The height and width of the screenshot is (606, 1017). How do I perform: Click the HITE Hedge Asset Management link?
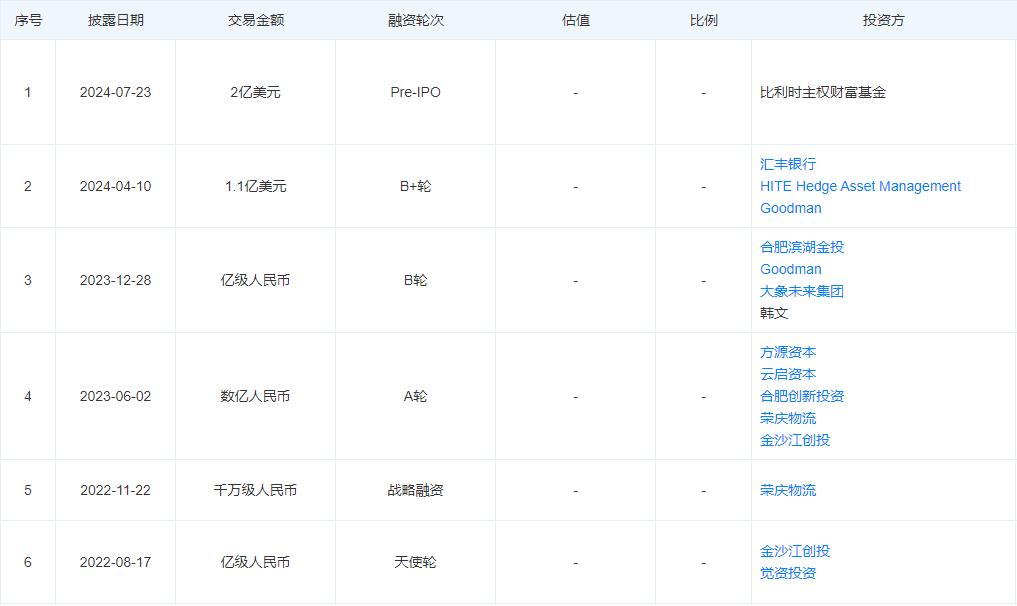click(x=860, y=186)
